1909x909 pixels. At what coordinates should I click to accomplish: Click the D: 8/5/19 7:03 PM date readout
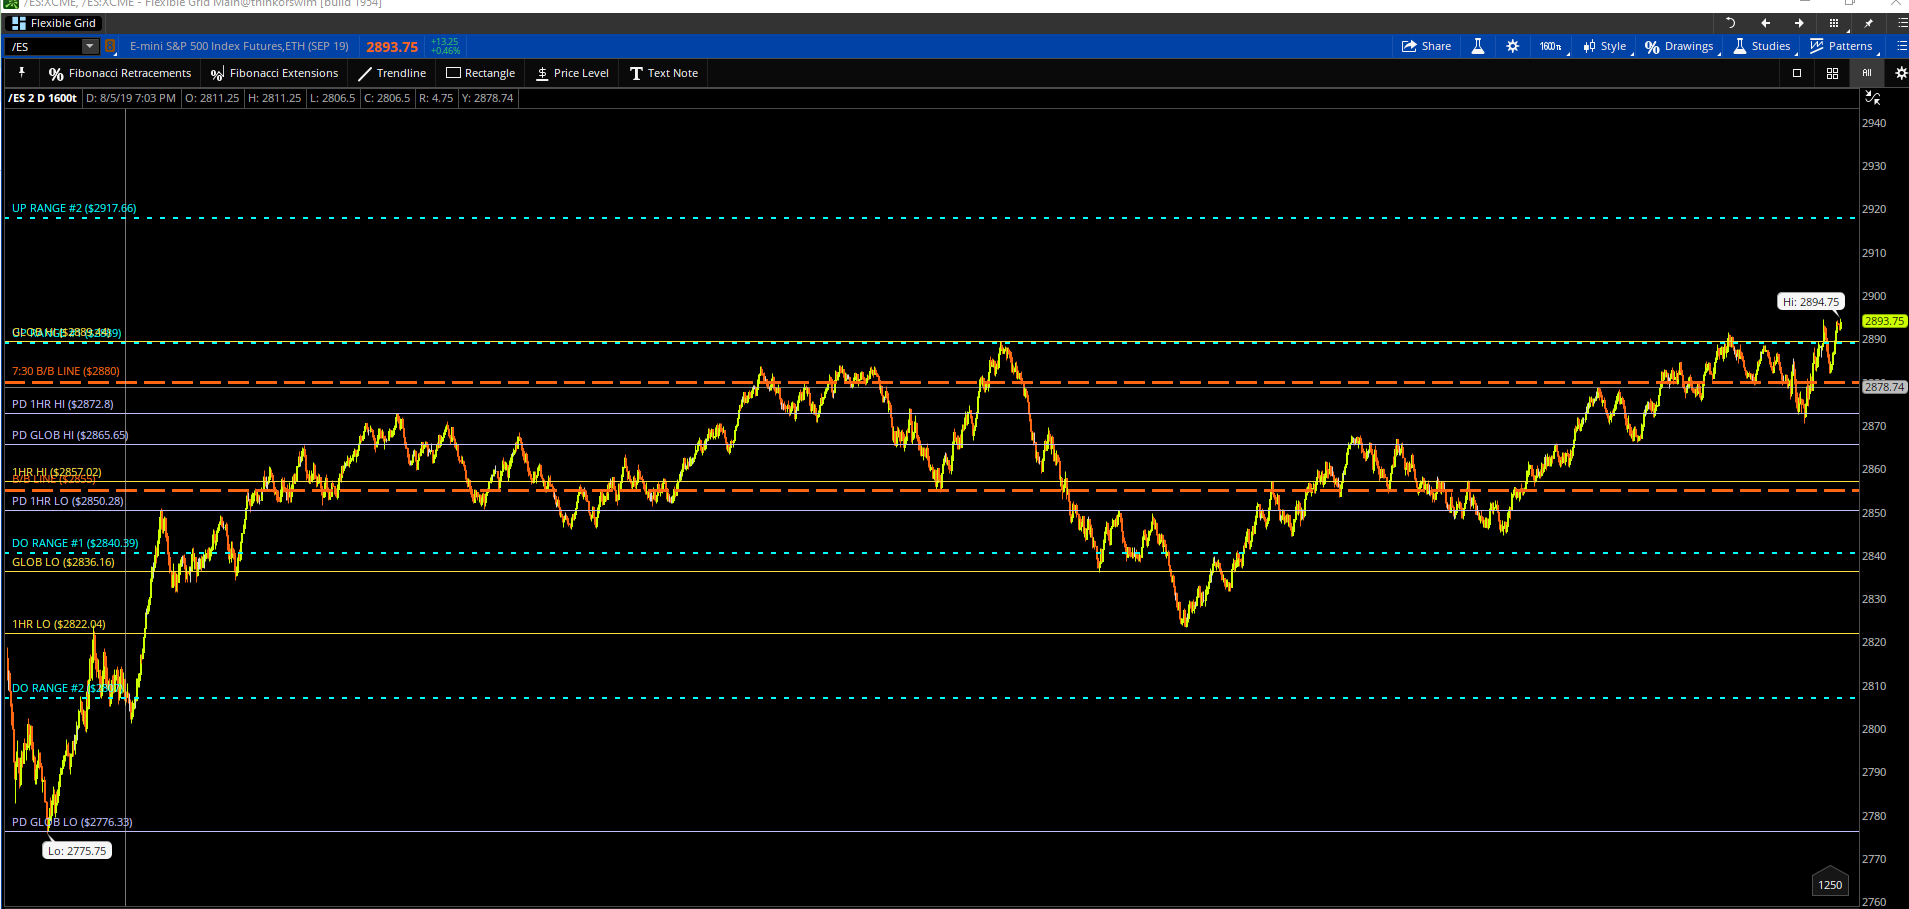(131, 98)
